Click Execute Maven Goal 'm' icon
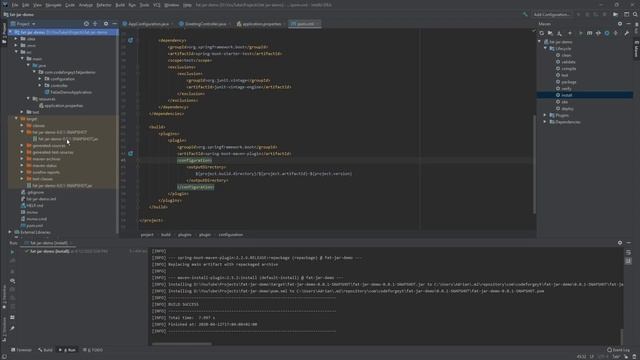This screenshot has width=640, height=360. click(x=589, y=33)
